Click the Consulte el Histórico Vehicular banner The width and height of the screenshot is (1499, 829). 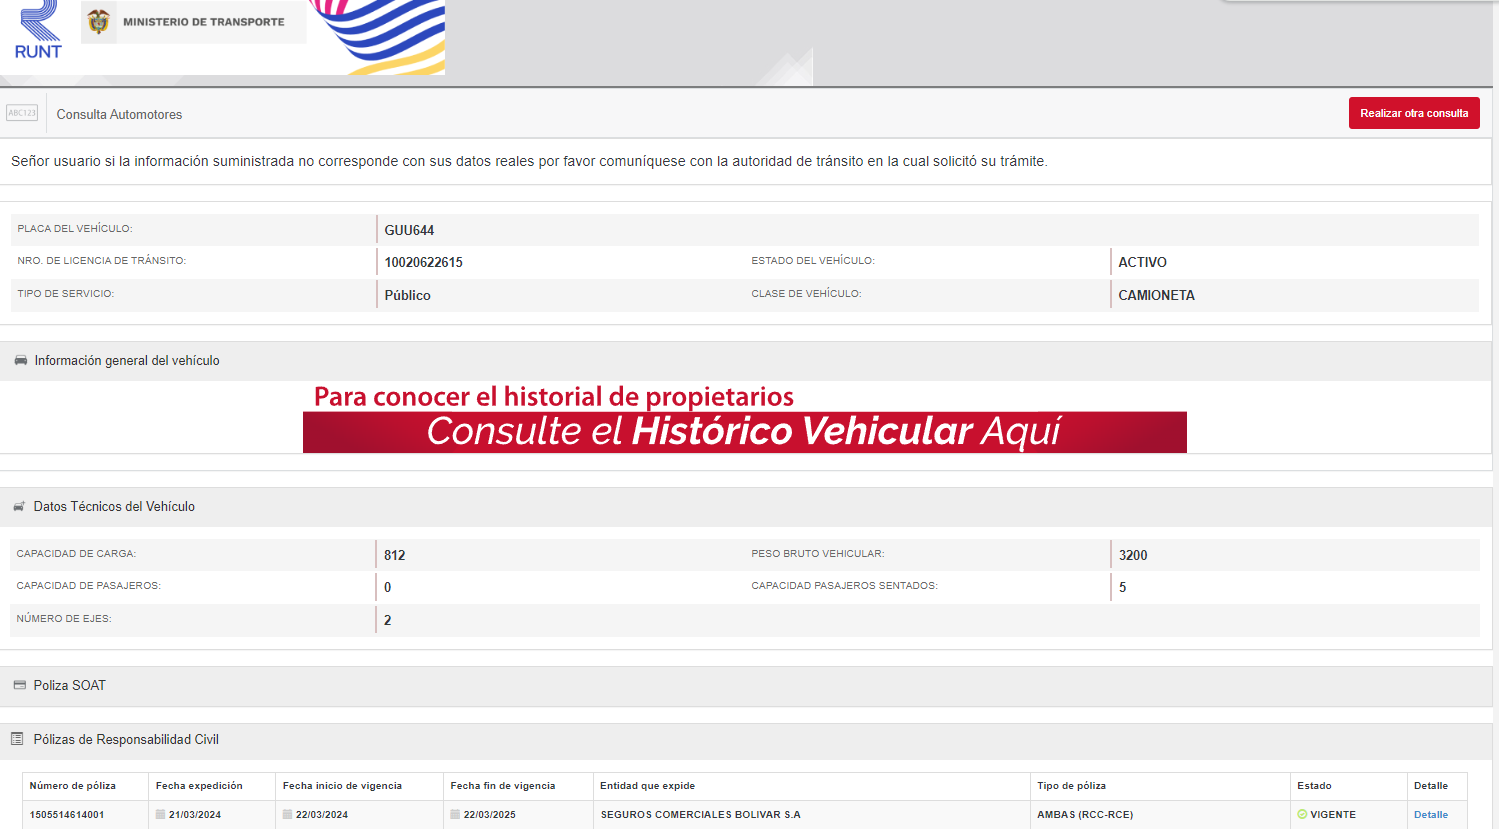pos(744,432)
